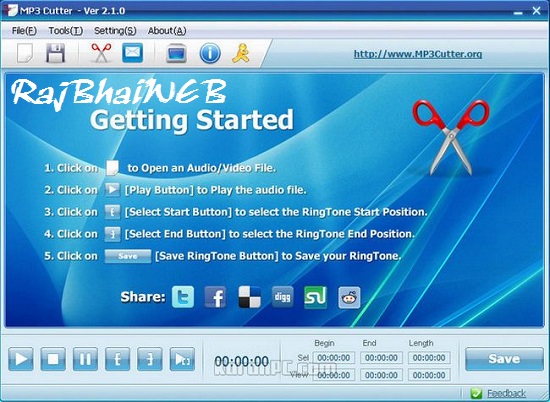Minimize the MP3 Cutter window
Screen dimensions: 550x402
(518, 12)
